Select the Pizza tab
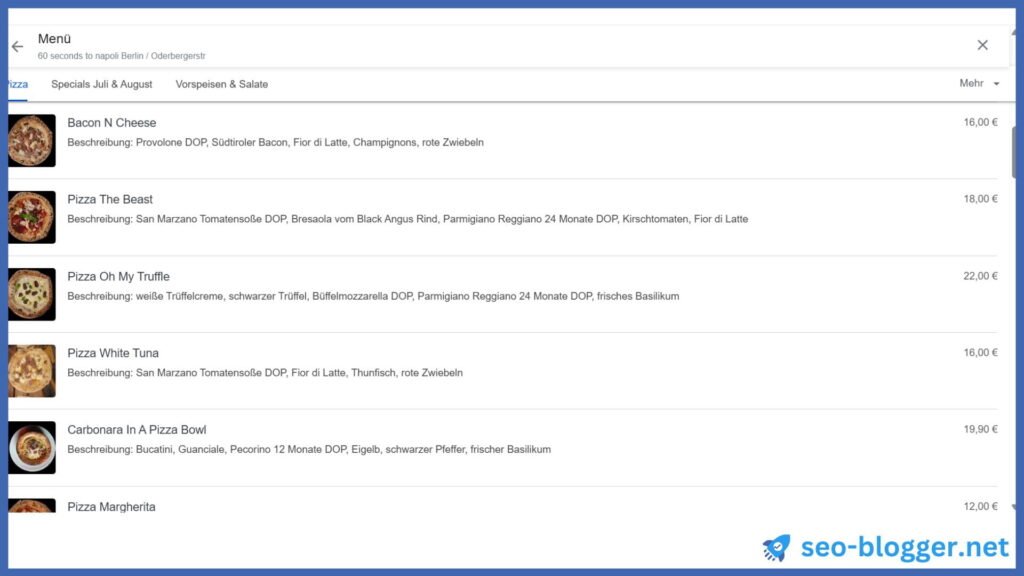 point(18,84)
